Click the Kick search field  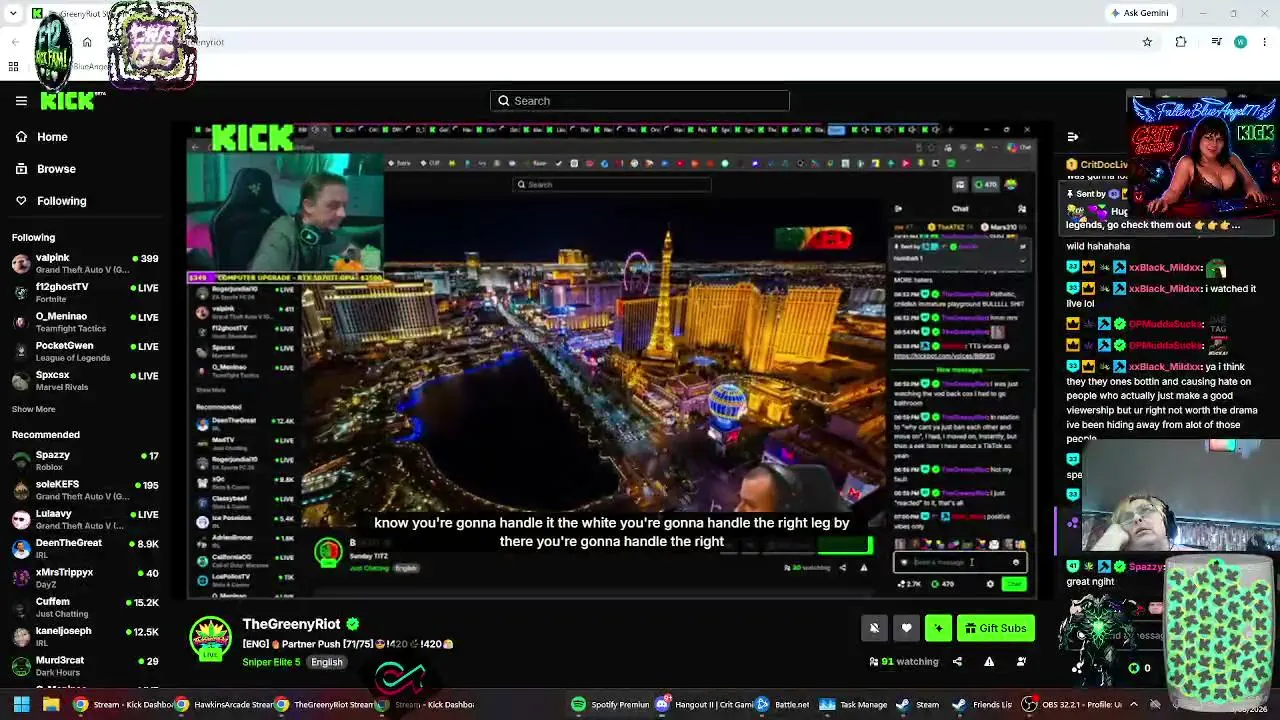[640, 101]
